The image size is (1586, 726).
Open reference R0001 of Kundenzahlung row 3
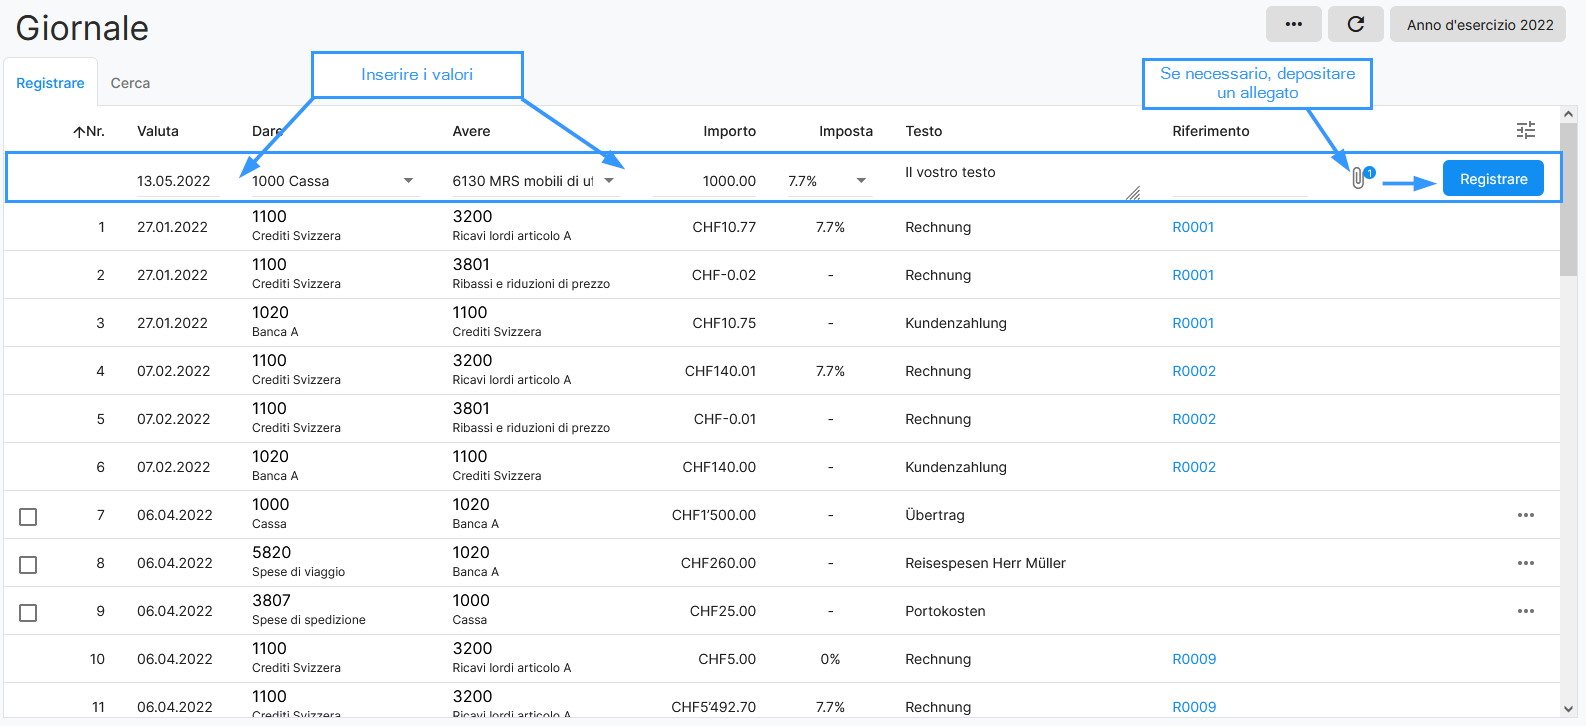pos(1193,323)
